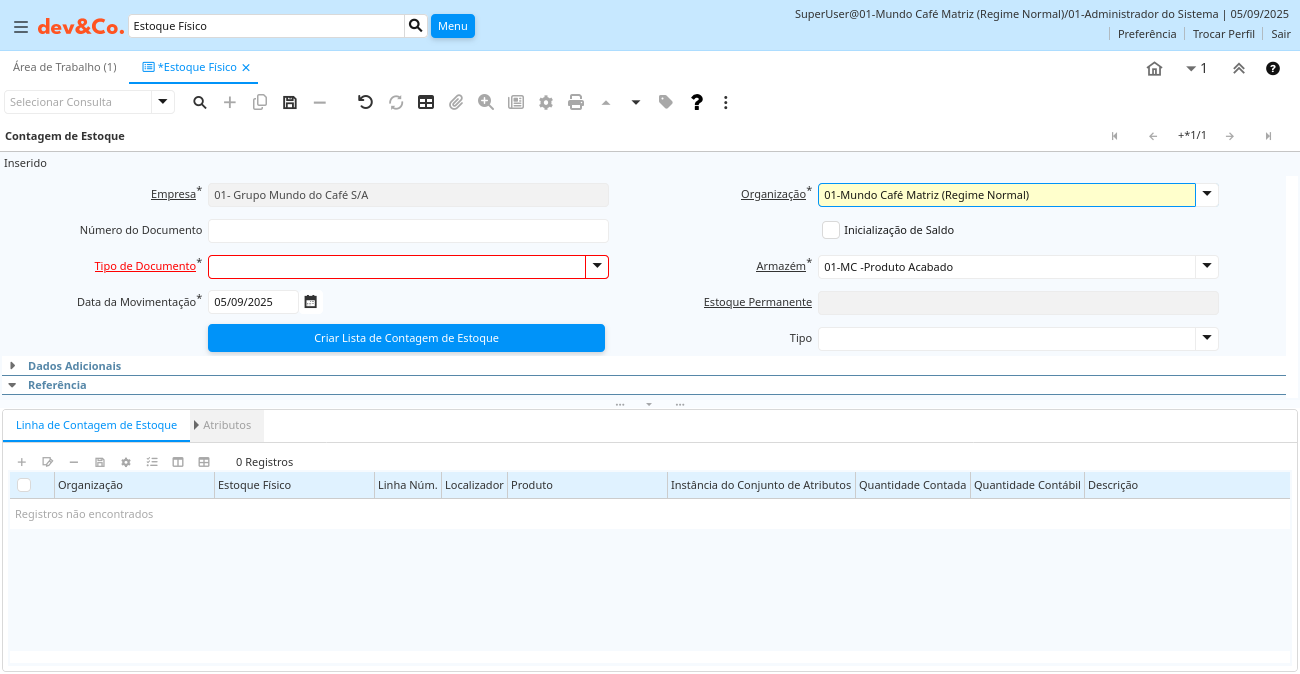Collapse the Referência section

pyautogui.click(x=56, y=385)
